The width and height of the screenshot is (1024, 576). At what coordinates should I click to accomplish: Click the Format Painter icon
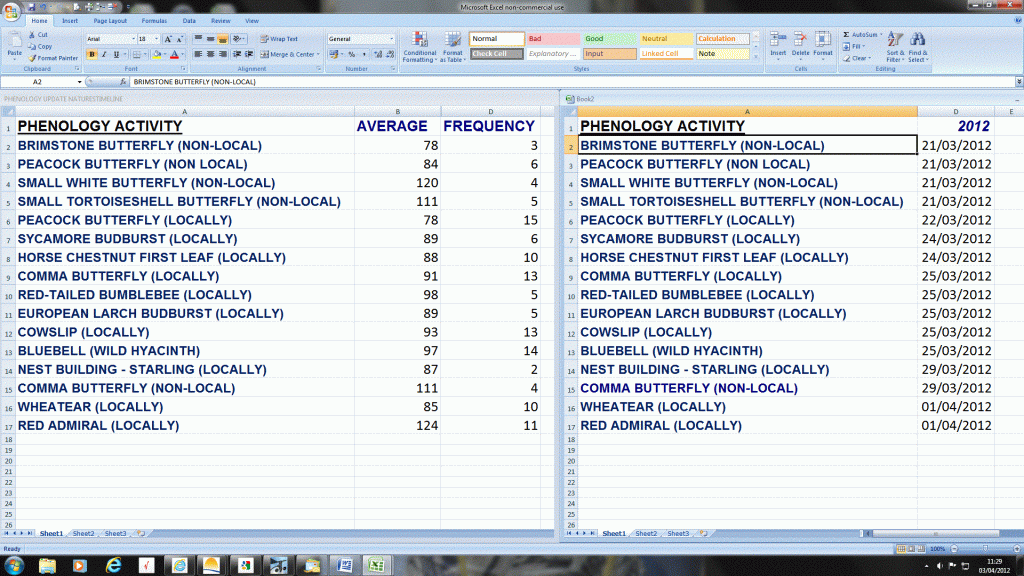[32, 58]
